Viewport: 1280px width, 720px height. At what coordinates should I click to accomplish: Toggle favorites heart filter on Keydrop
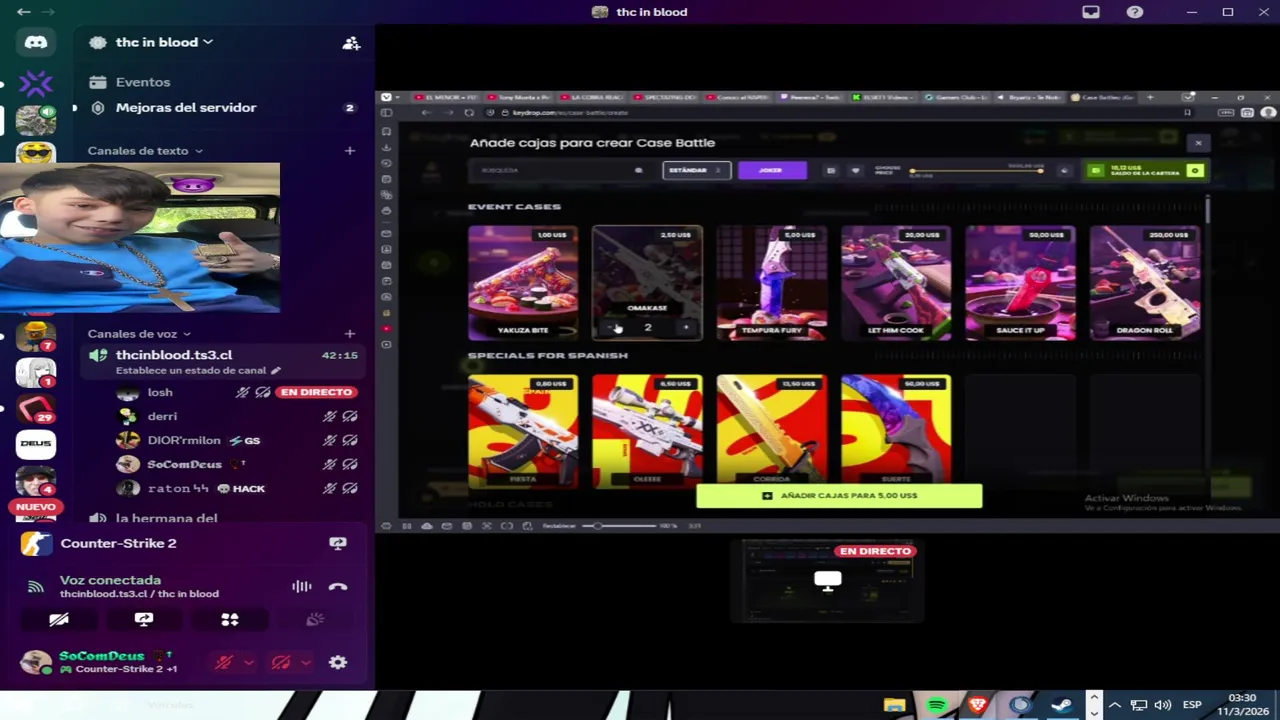(855, 171)
